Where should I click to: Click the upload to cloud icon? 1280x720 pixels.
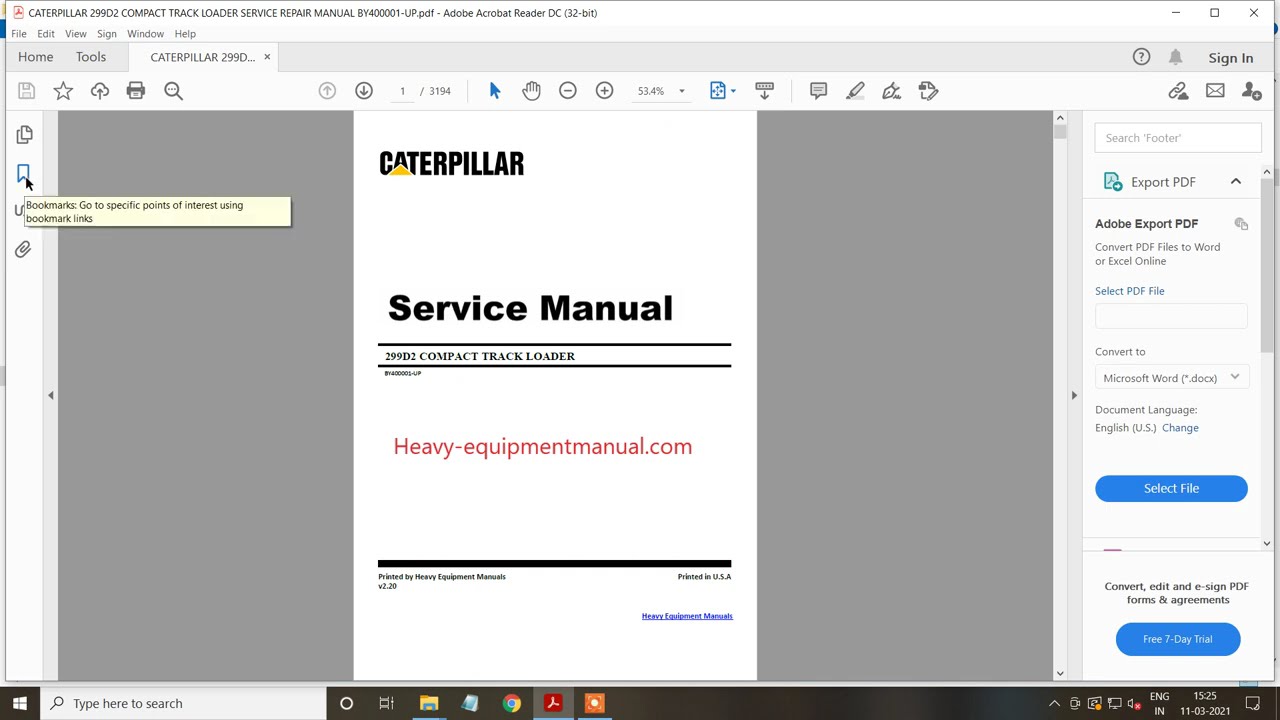coord(99,91)
